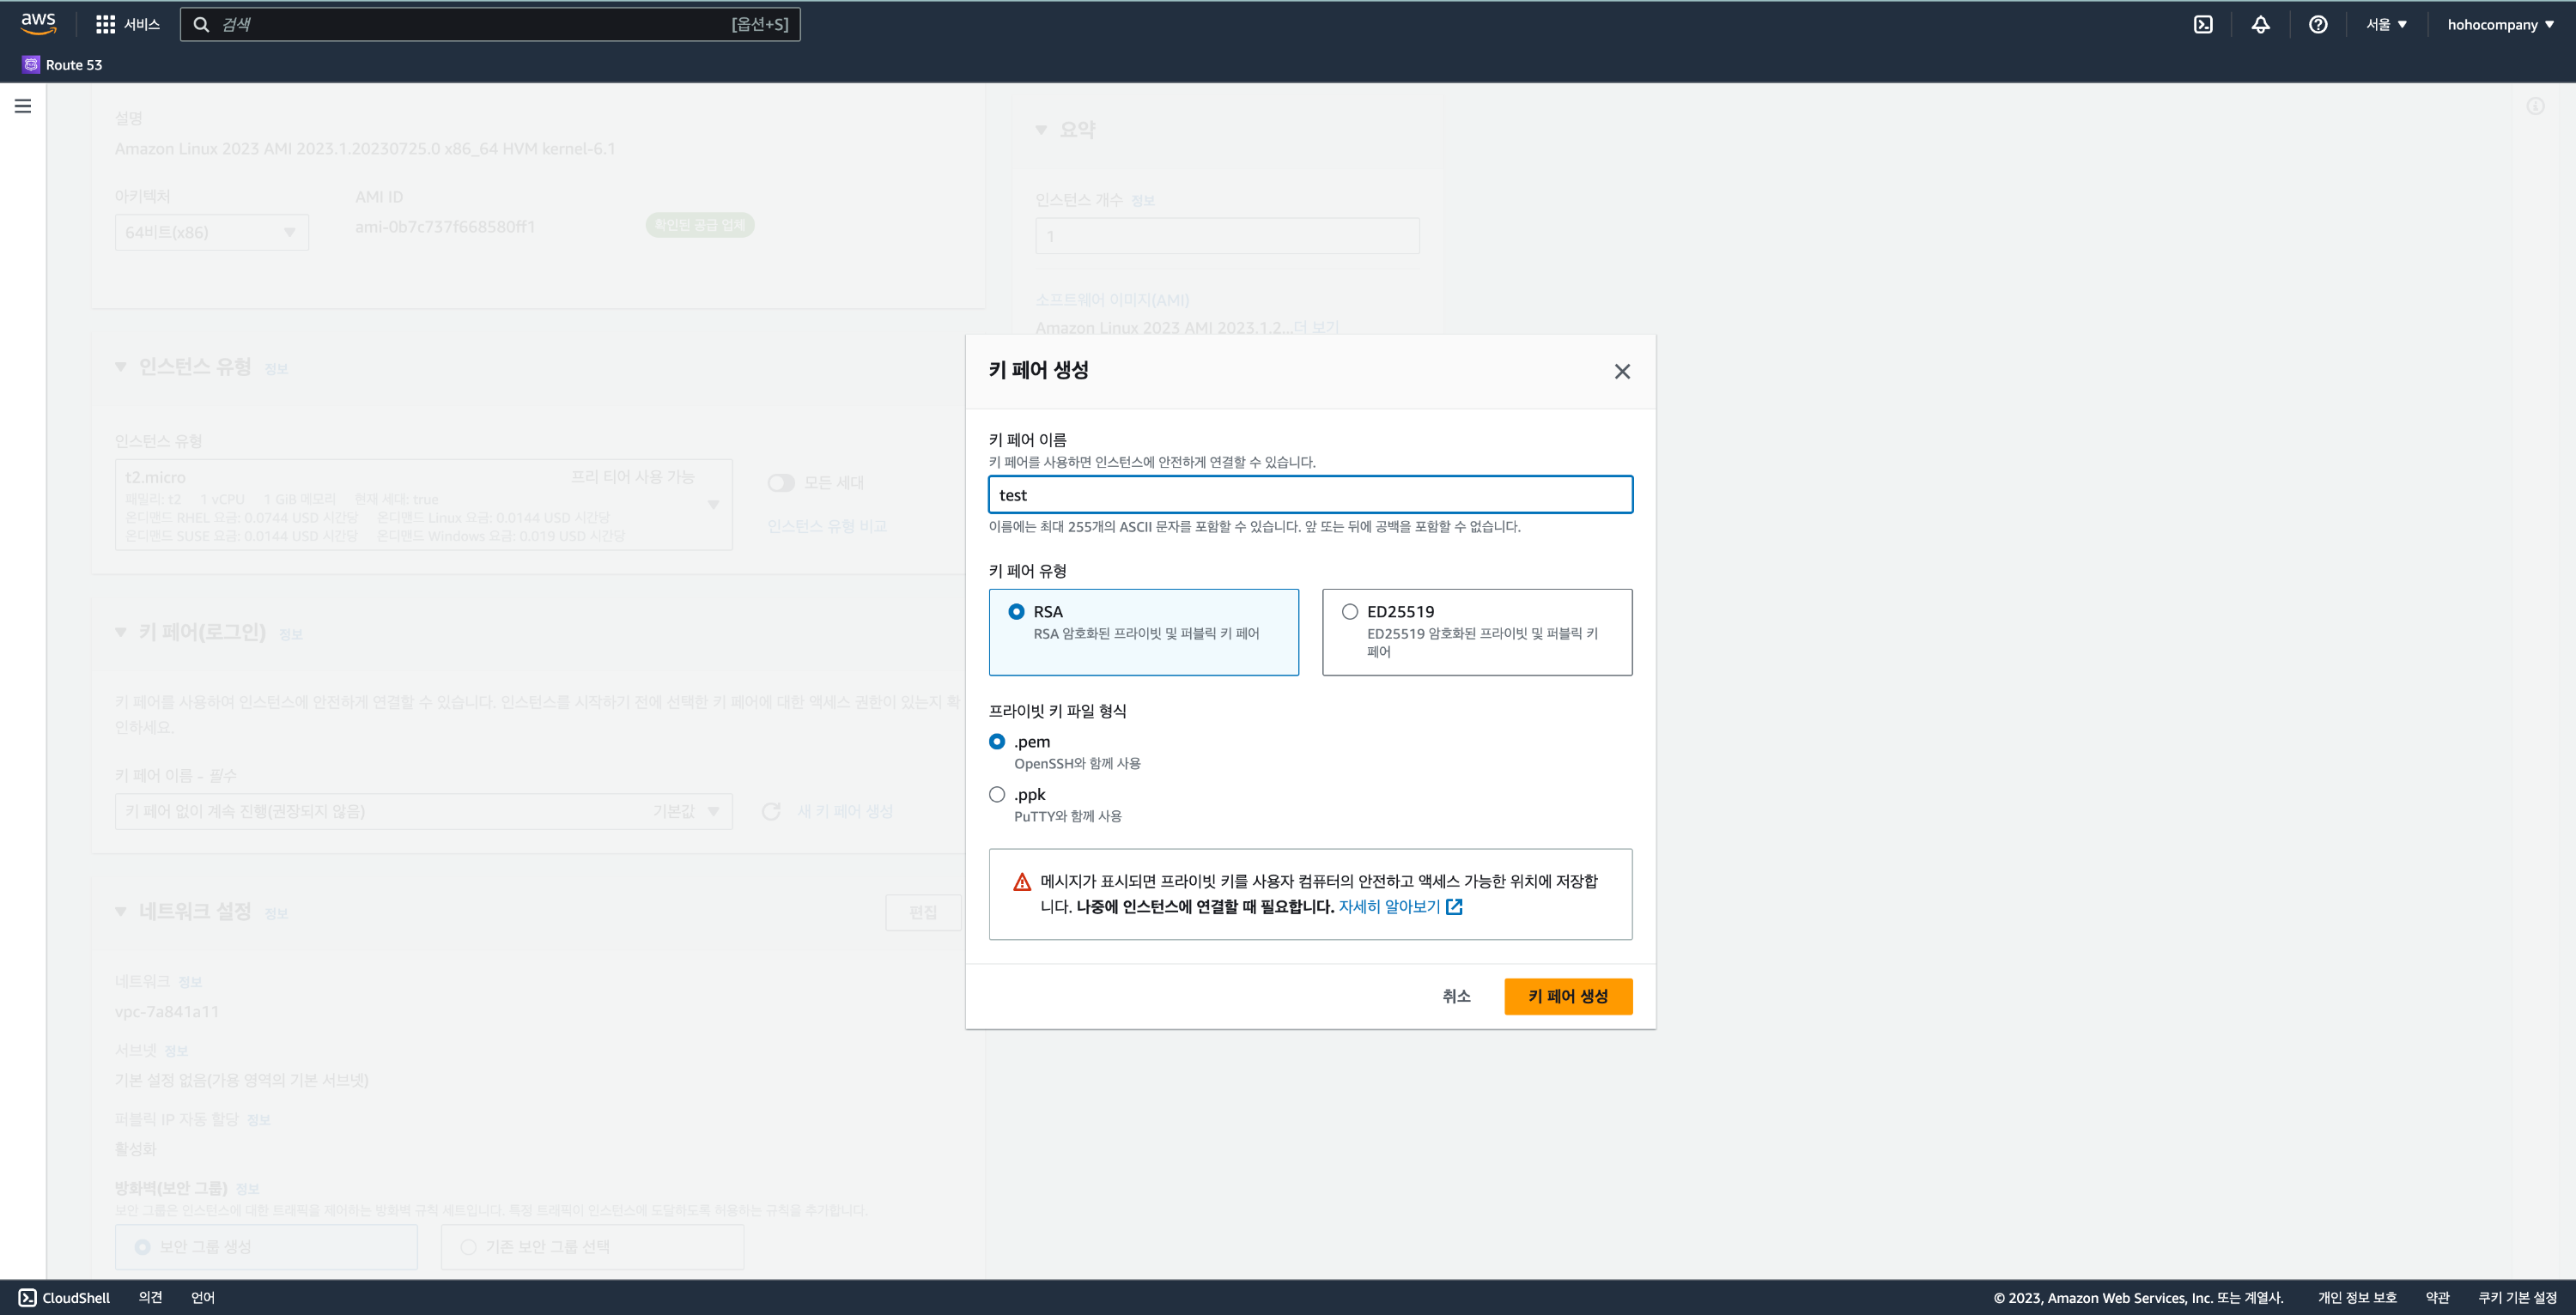Close the key pair creation dialog
The height and width of the screenshot is (1315, 2576).
(x=1621, y=371)
